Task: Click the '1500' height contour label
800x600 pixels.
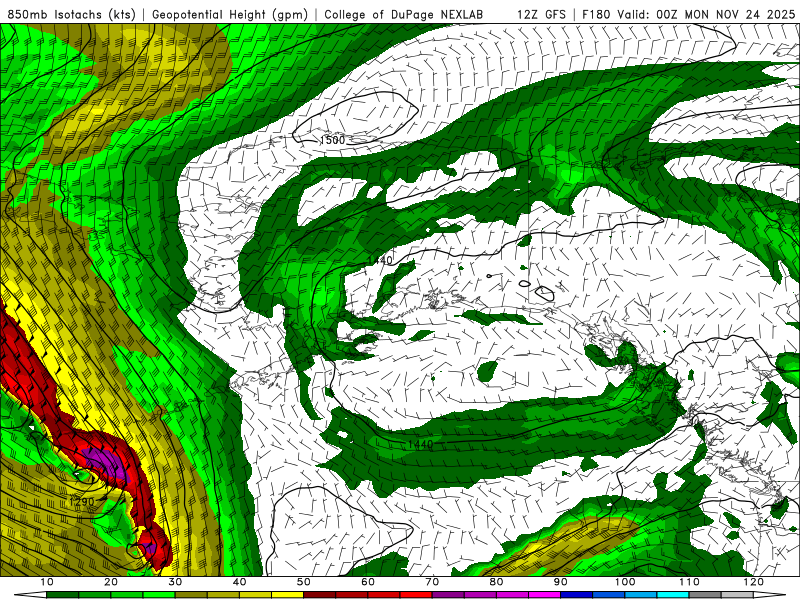Action: click(332, 140)
